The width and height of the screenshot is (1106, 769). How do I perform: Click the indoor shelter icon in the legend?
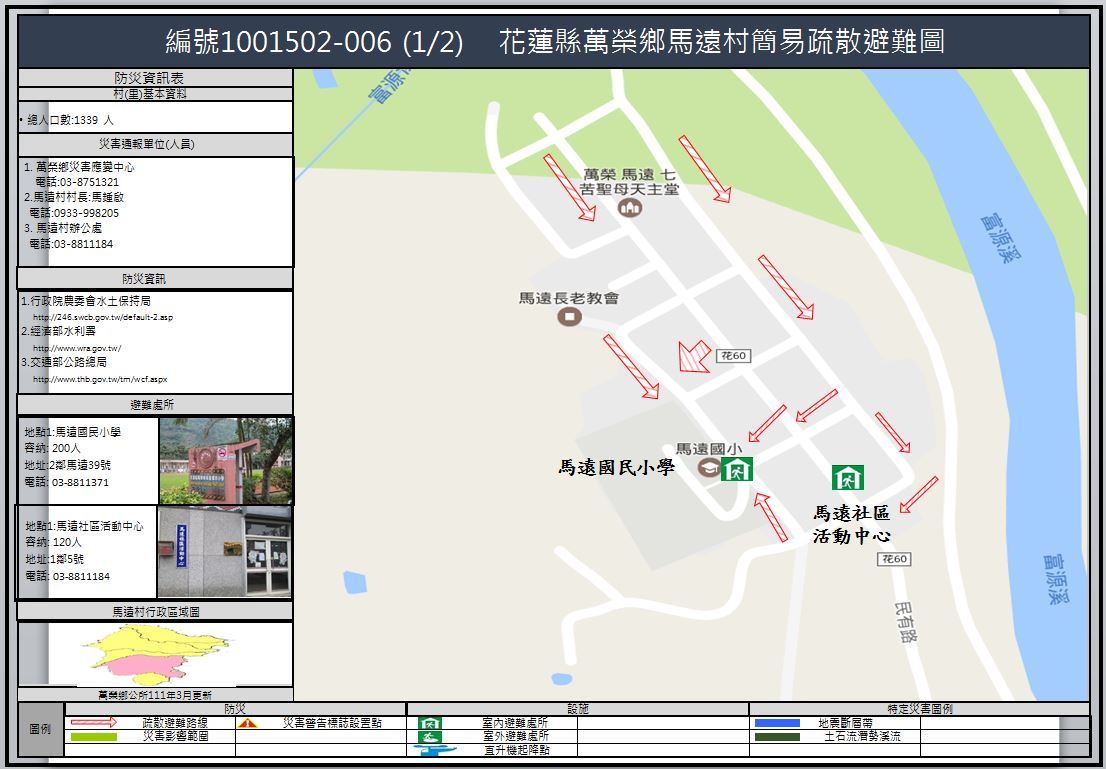(x=430, y=723)
